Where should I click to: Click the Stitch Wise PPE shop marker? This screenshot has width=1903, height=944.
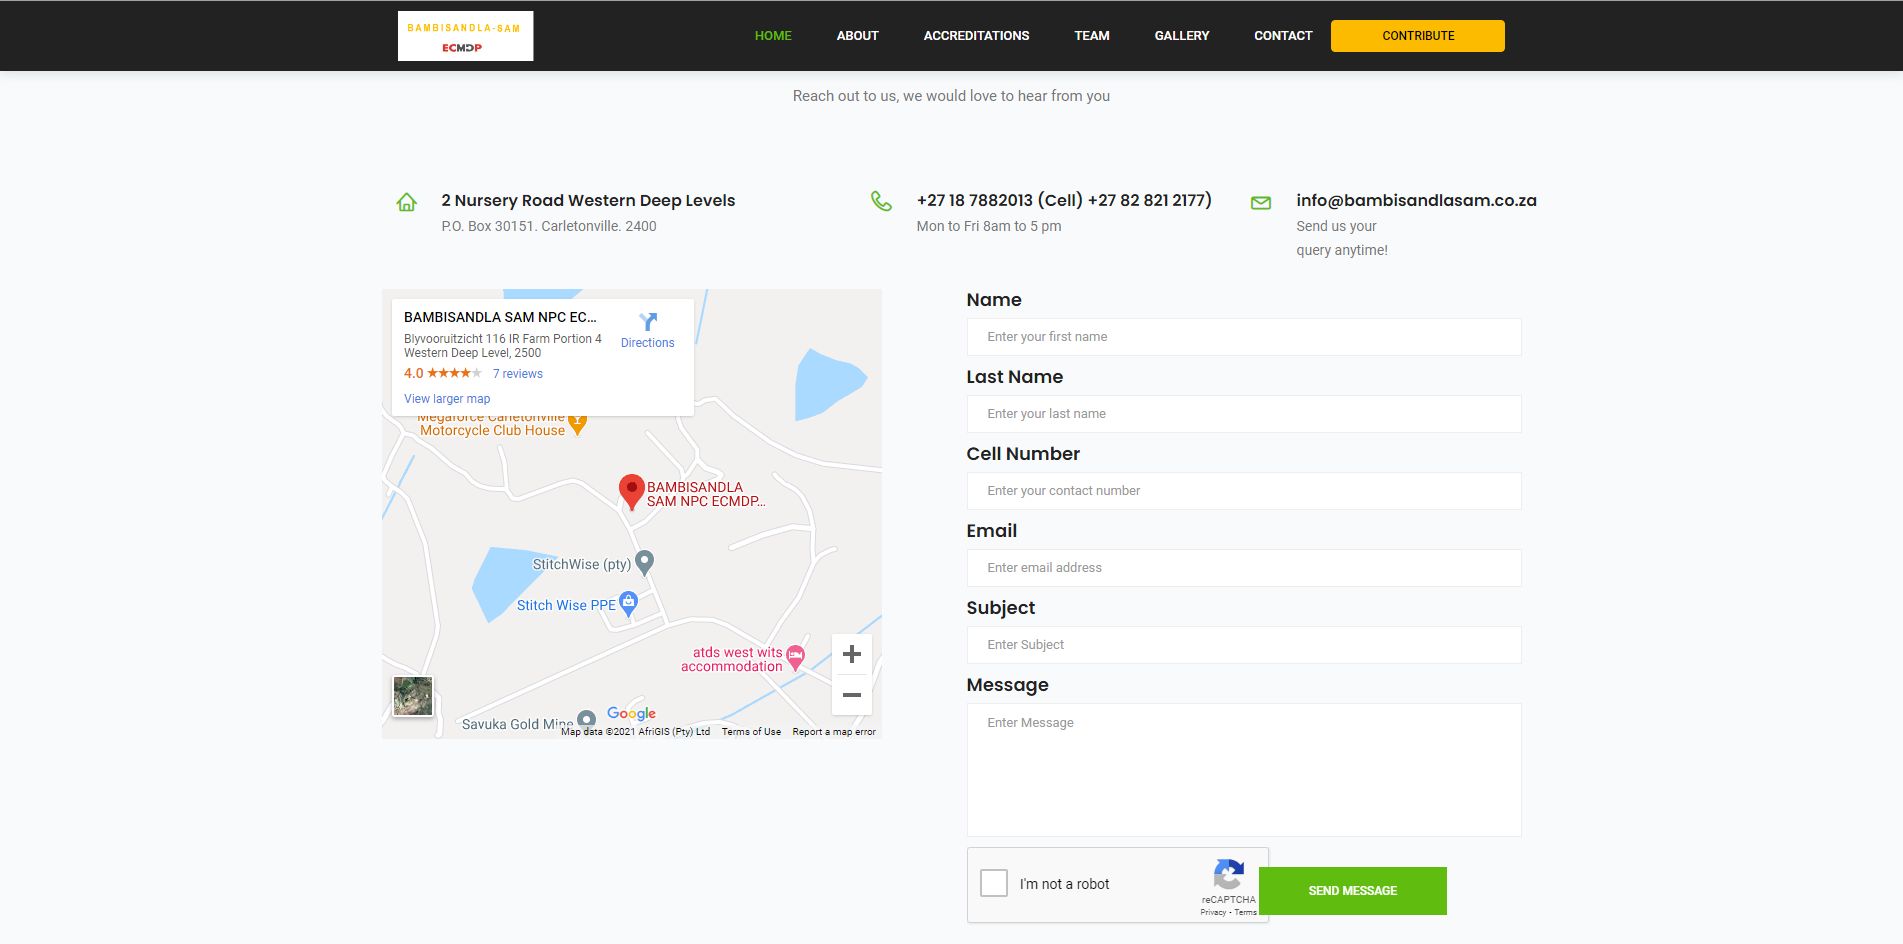coord(628,602)
